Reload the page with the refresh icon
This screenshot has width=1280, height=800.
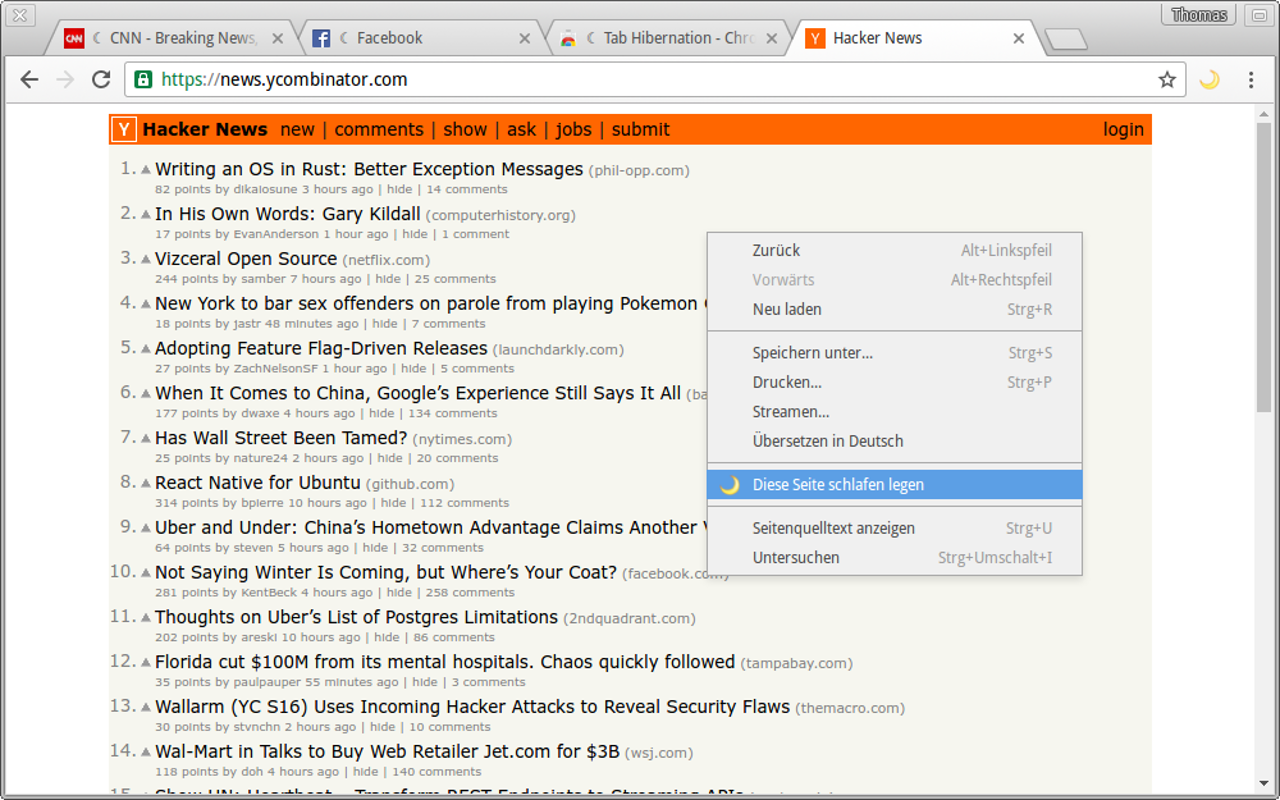pos(101,80)
